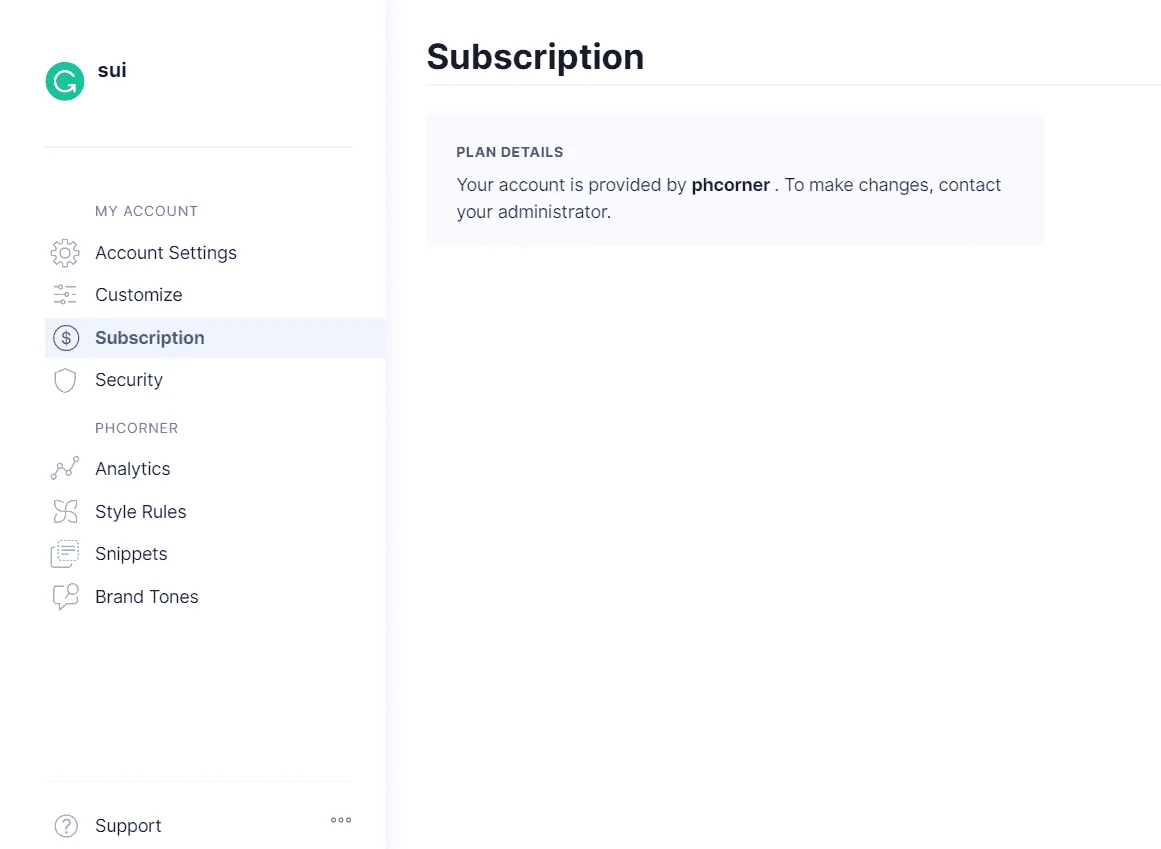Click the Customize sliders icon
1161x849 pixels.
tap(65, 295)
